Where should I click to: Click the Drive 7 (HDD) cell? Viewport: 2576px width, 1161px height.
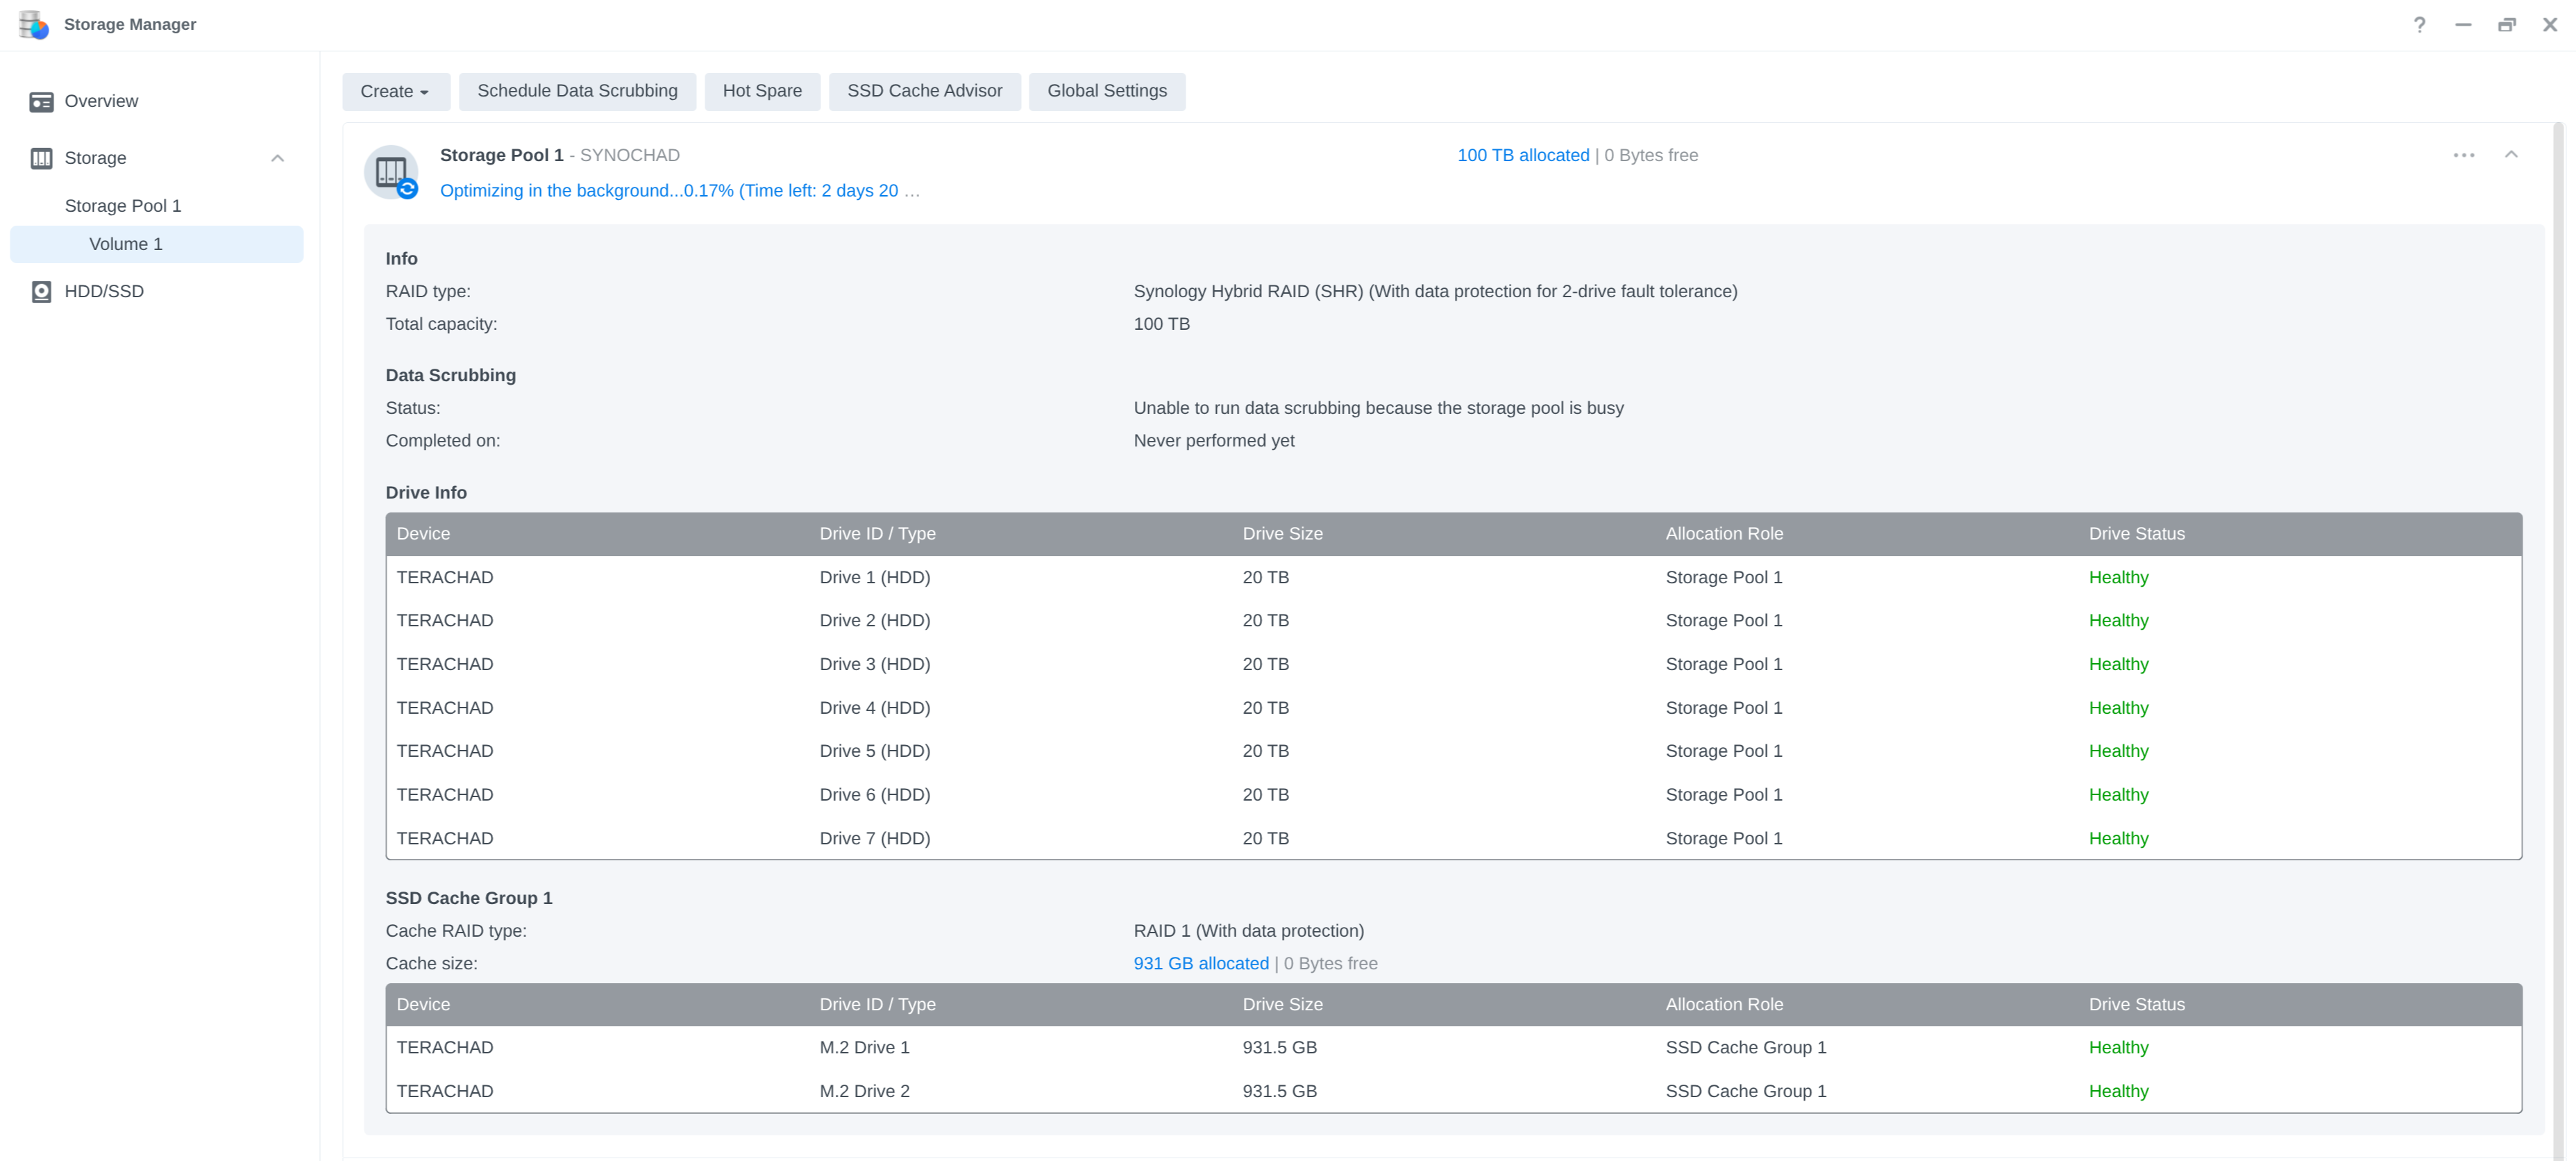point(874,838)
